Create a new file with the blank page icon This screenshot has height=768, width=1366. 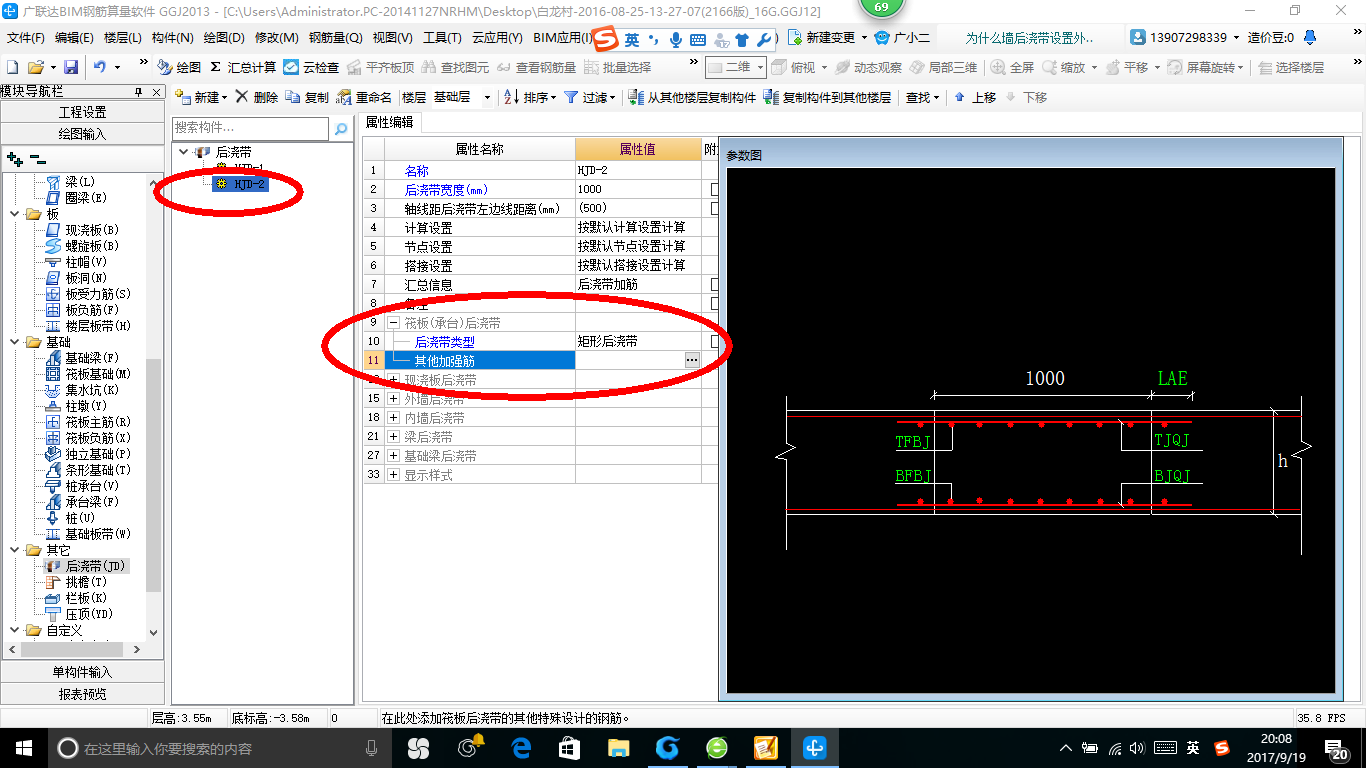[12, 67]
